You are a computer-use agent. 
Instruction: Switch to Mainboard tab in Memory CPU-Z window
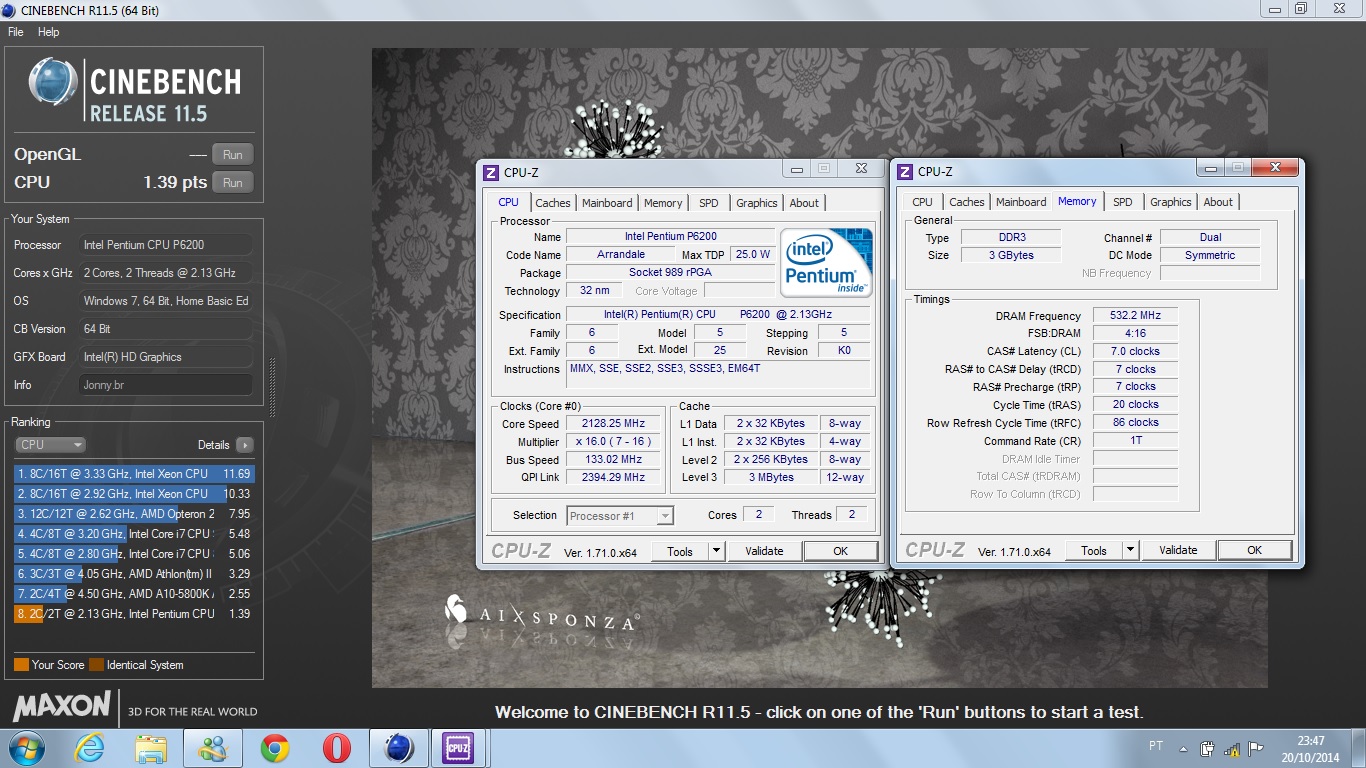coord(1021,202)
